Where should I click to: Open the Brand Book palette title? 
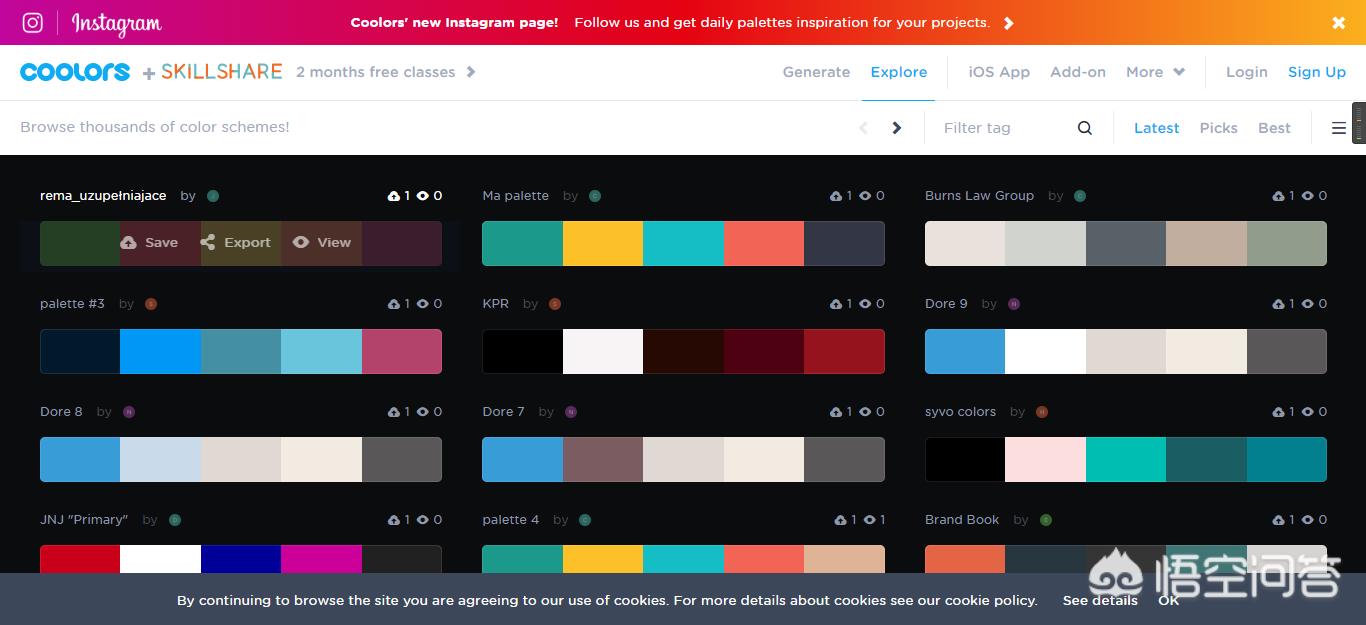coord(962,520)
